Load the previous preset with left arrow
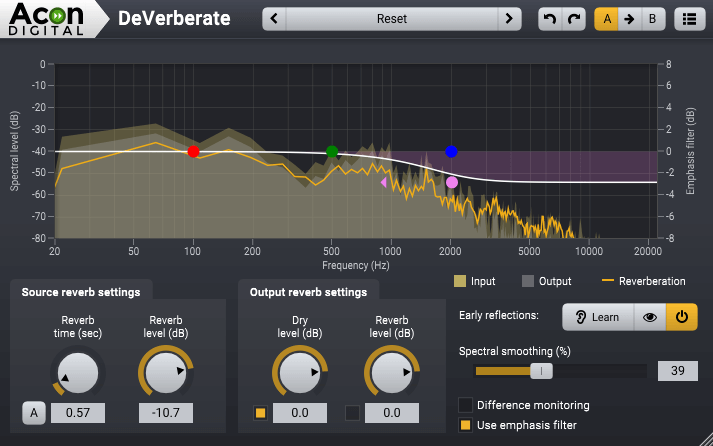 point(274,19)
